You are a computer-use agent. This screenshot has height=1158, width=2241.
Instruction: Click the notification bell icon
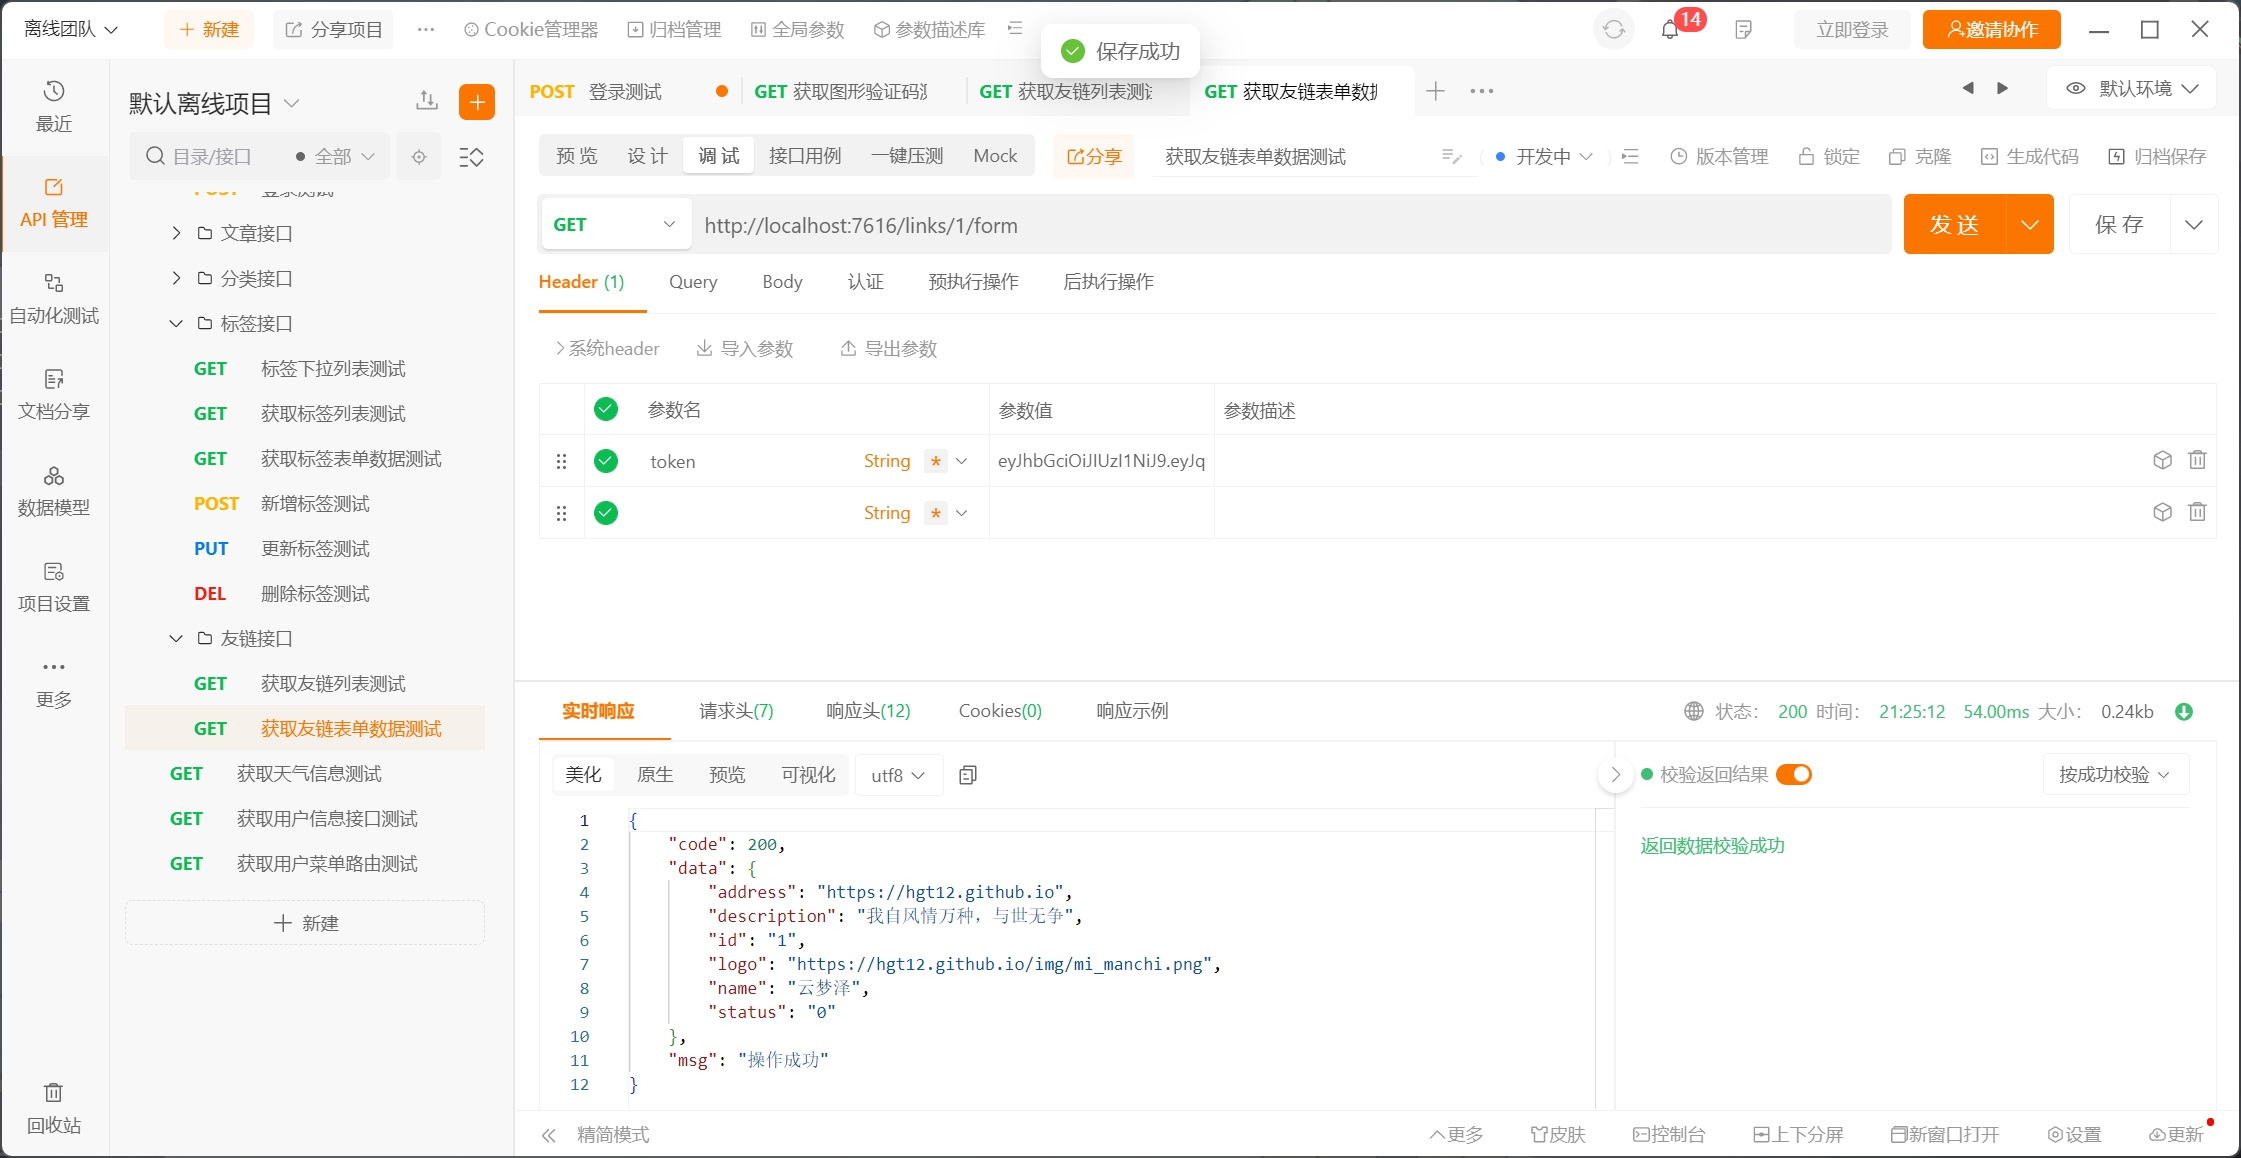coord(1669,30)
